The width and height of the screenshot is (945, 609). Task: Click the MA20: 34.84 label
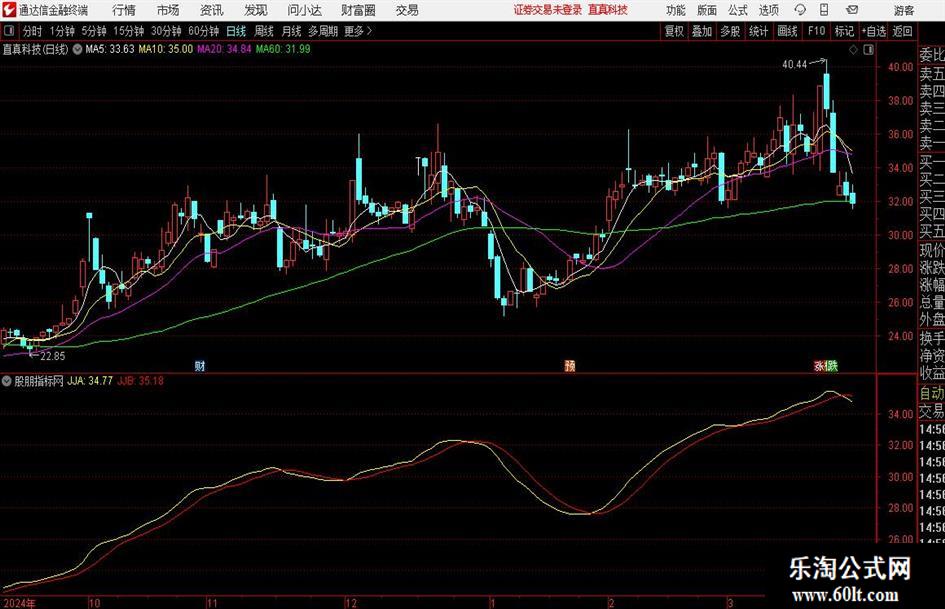click(x=224, y=49)
